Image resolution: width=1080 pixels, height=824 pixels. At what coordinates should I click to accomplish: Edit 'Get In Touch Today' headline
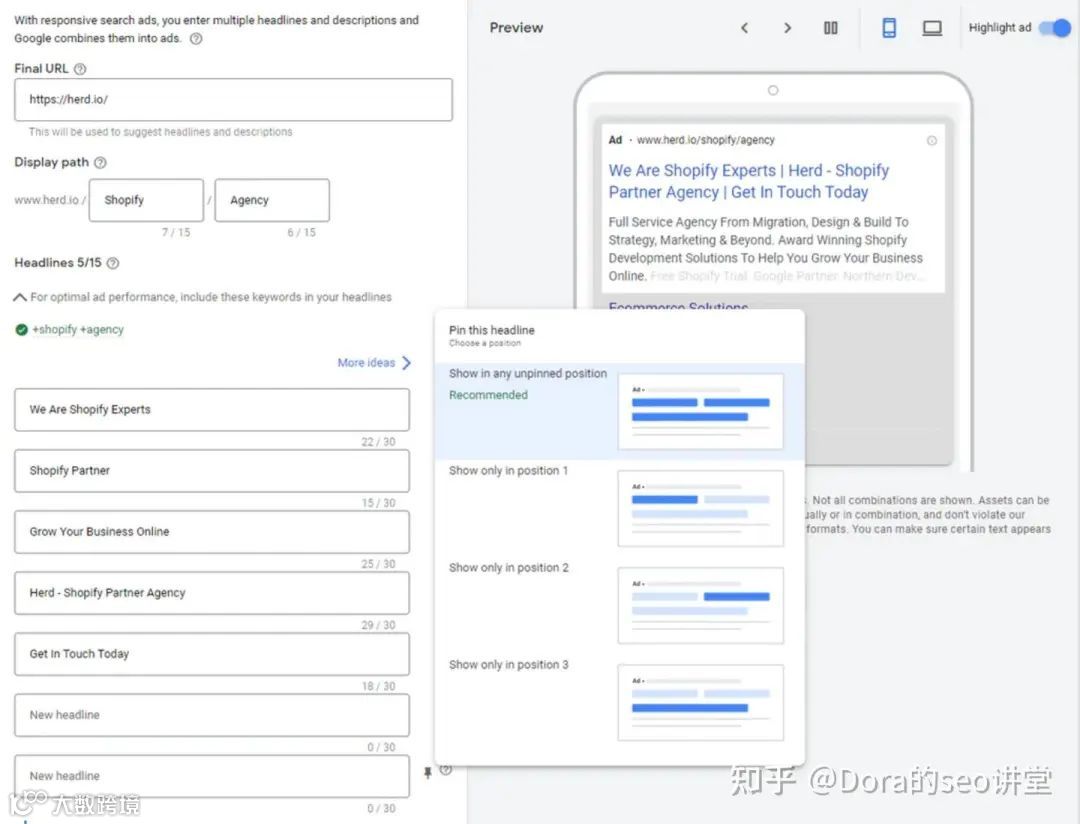click(x=211, y=655)
